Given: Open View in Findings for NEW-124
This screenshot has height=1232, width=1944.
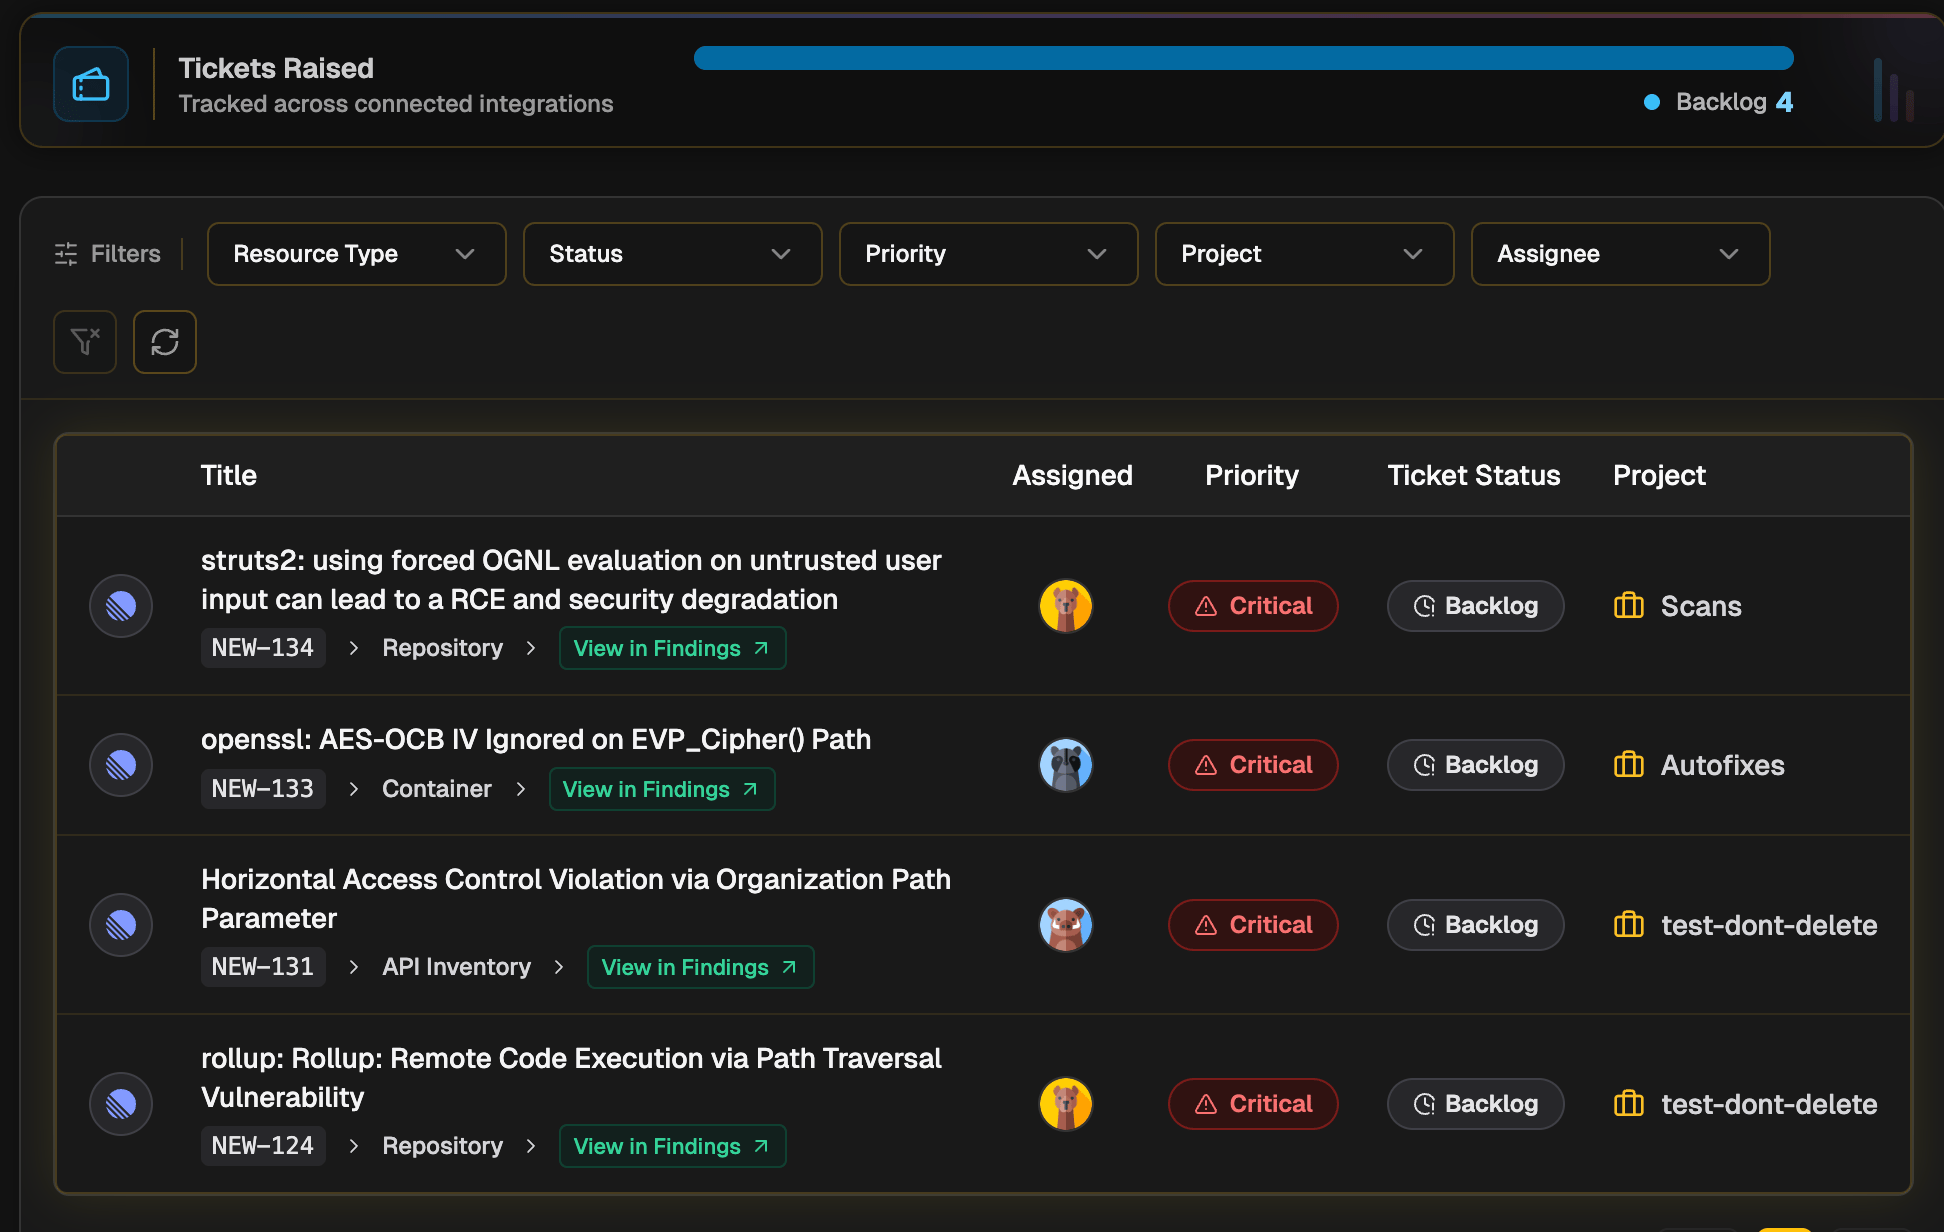Looking at the screenshot, I should [673, 1146].
